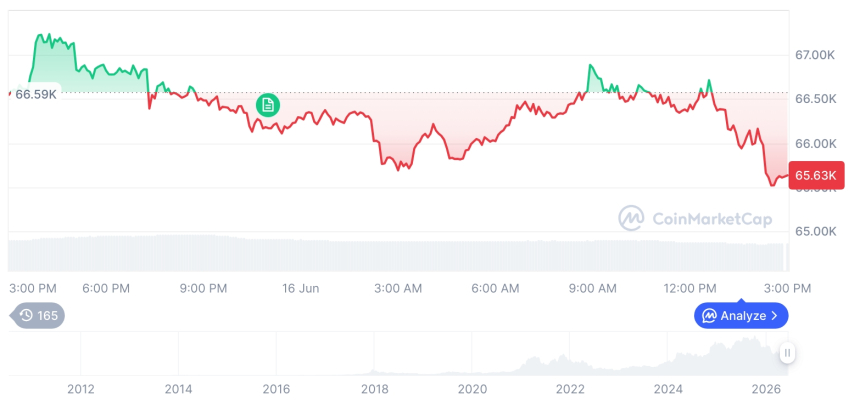Click the 65.00K price axis label

click(x=815, y=231)
